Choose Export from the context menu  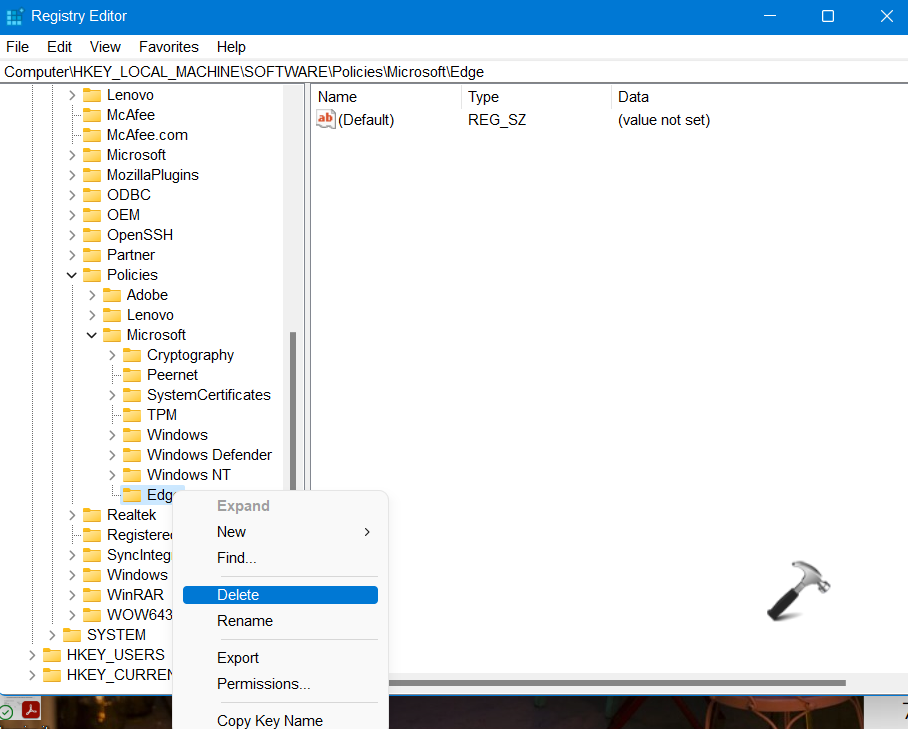coord(237,658)
